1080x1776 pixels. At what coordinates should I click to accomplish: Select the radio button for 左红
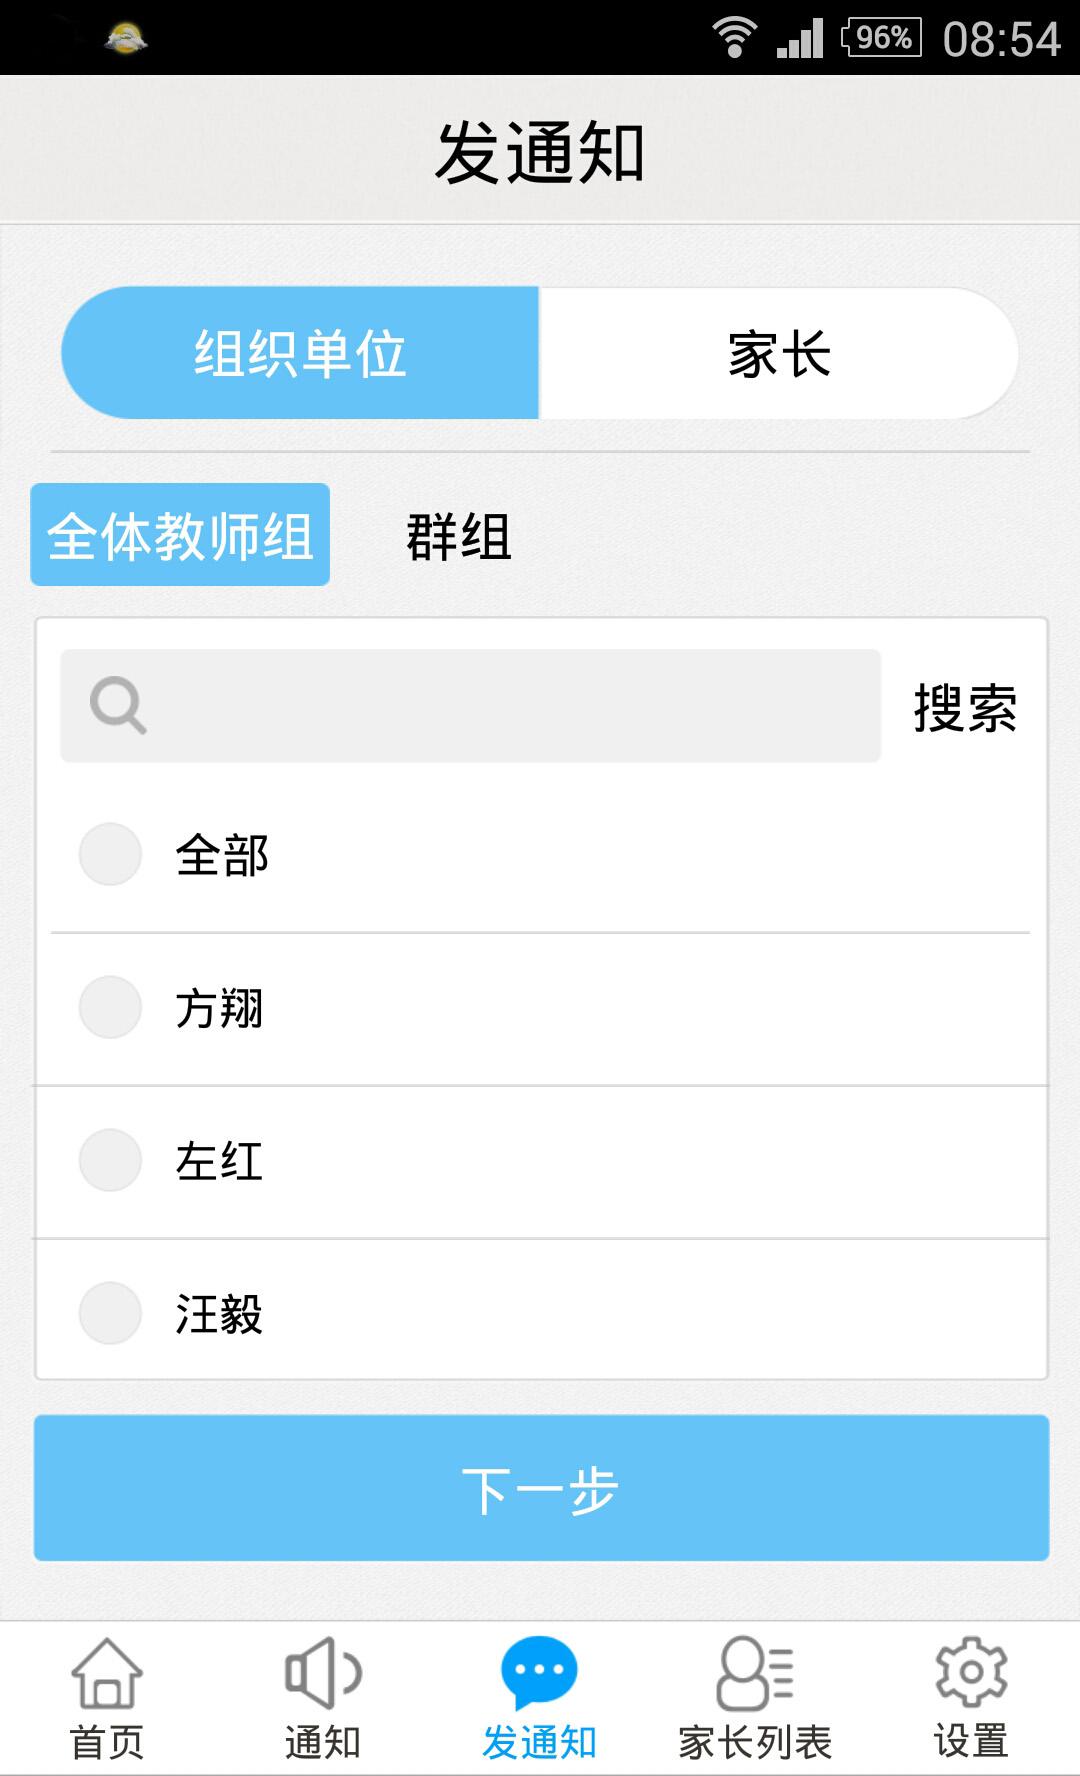pos(110,1160)
